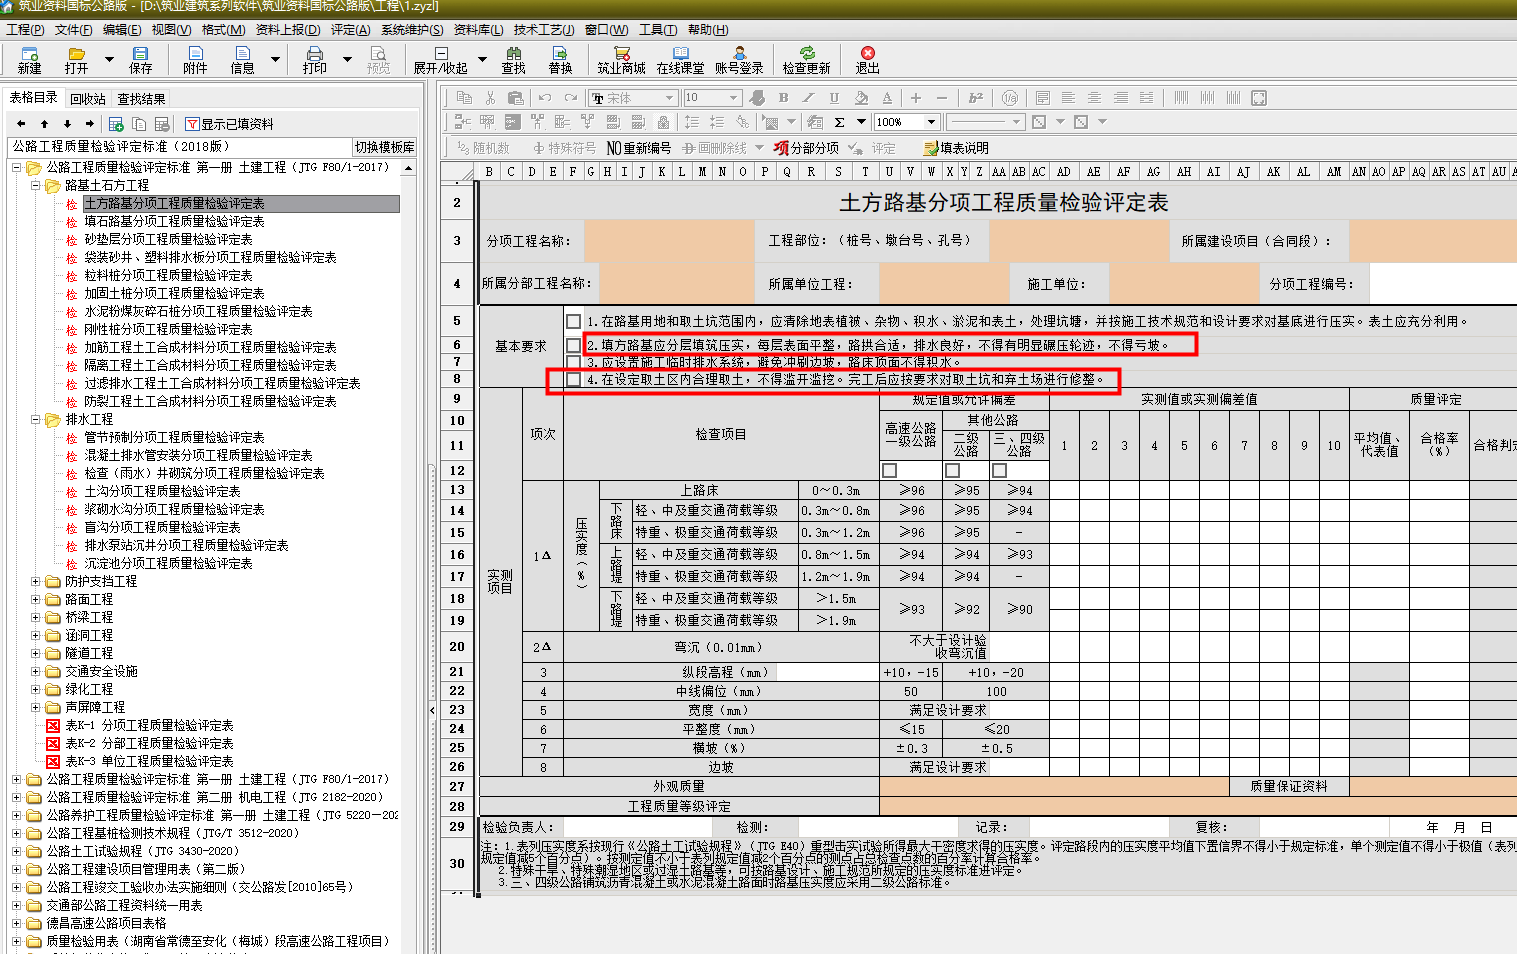
Task: Expand 路面工程 tree node
Action: [x=36, y=599]
